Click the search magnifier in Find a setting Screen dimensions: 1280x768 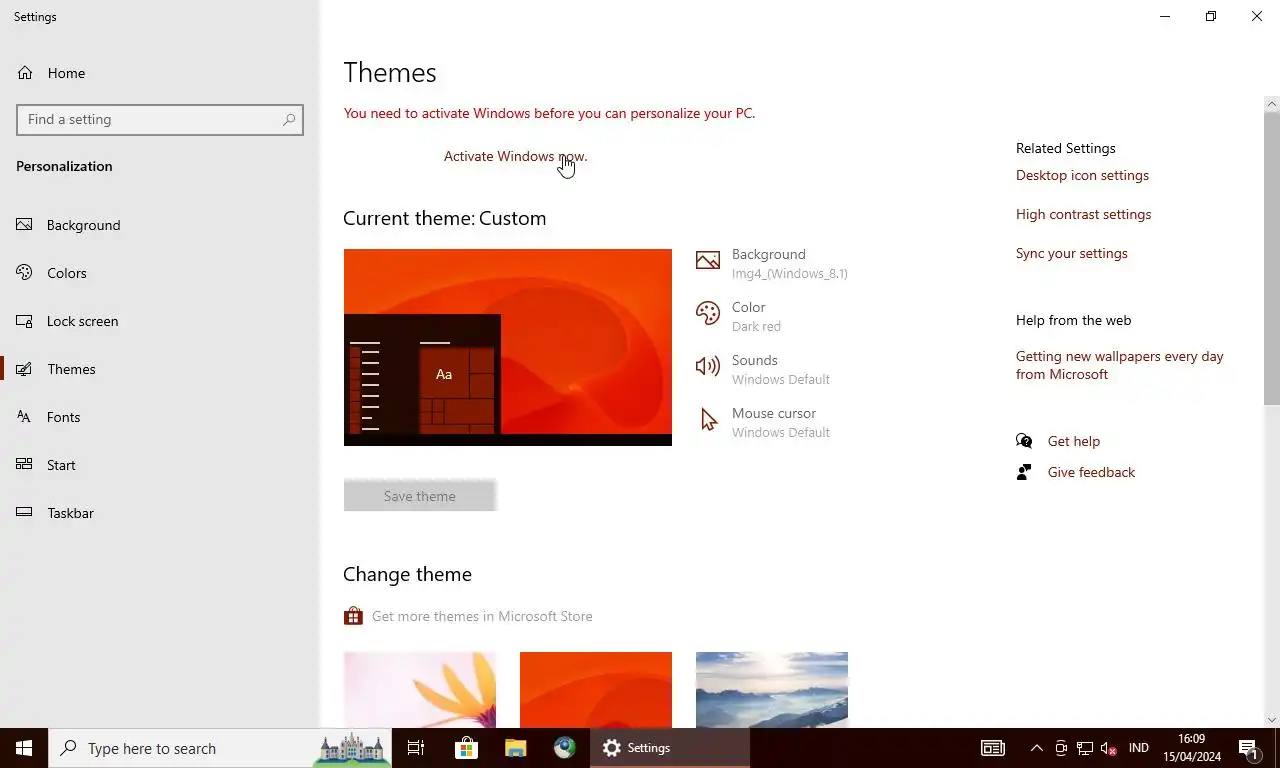click(x=289, y=119)
